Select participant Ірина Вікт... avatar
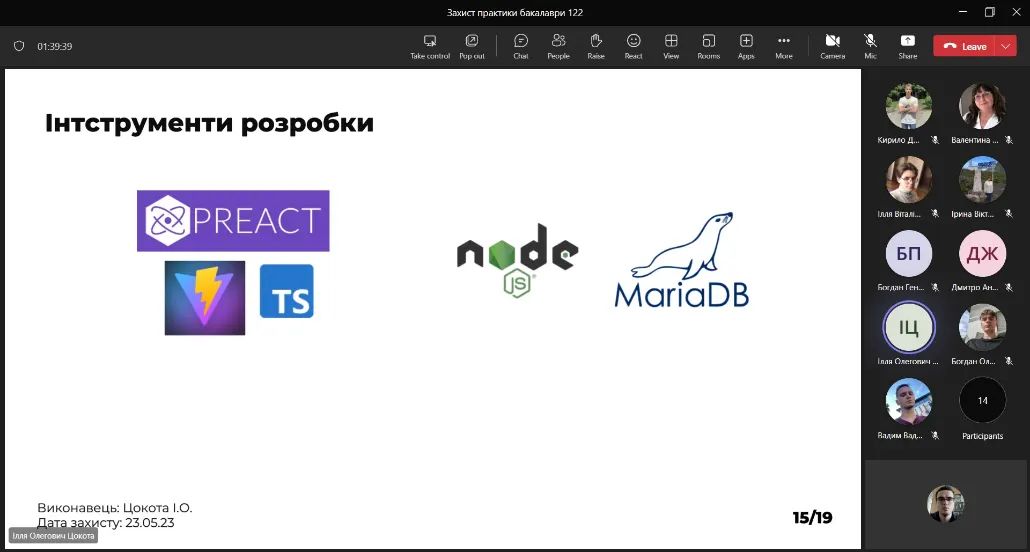The image size is (1030, 552). click(983, 179)
